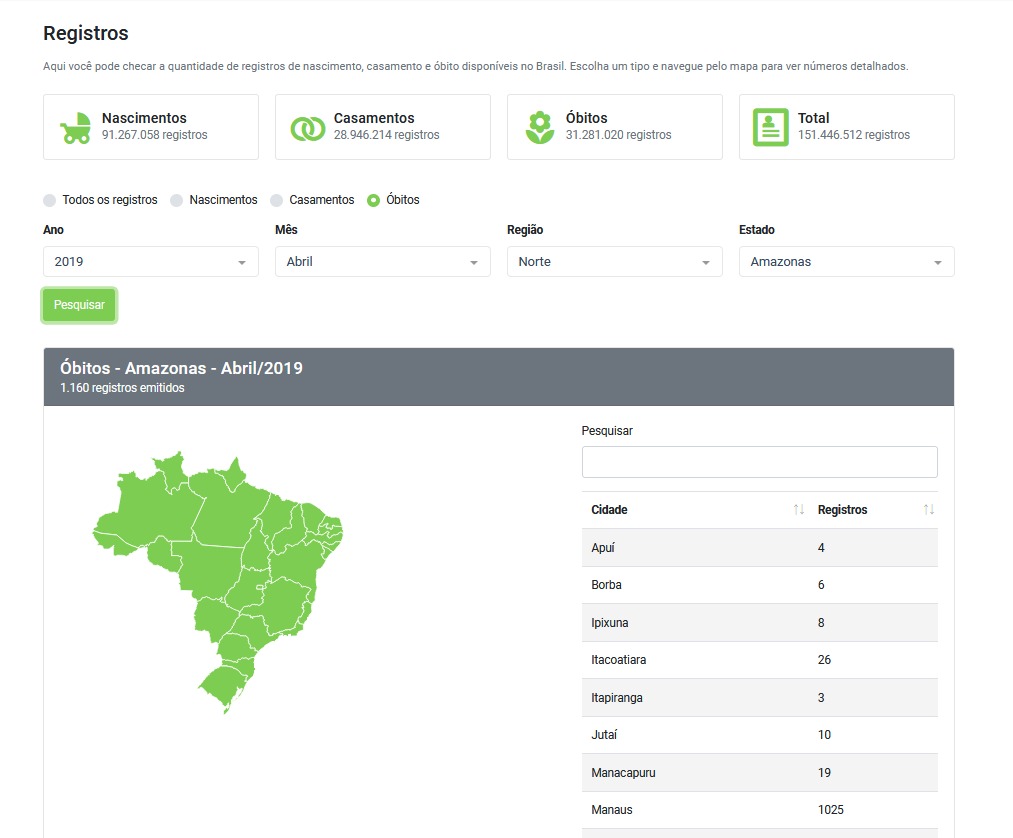Select the Manaus table row
Screen dimensions: 1013x838
[x=759, y=810]
